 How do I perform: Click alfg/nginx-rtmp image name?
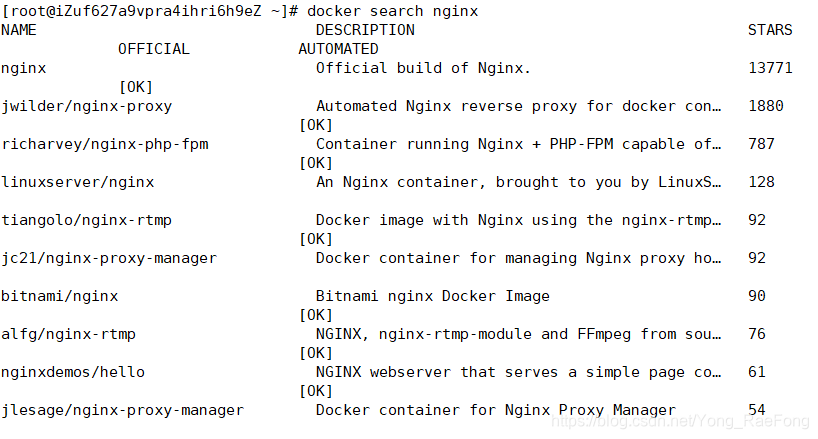click(x=68, y=335)
